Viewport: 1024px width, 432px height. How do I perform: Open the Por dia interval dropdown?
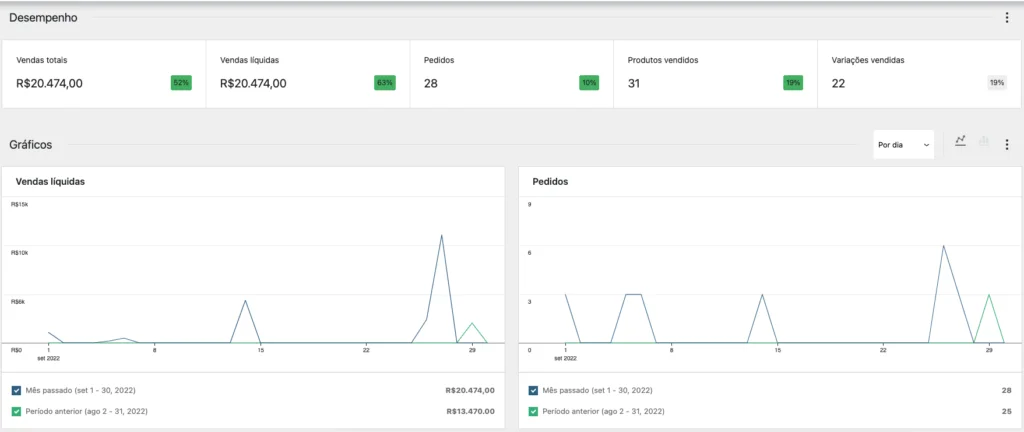[x=903, y=144]
